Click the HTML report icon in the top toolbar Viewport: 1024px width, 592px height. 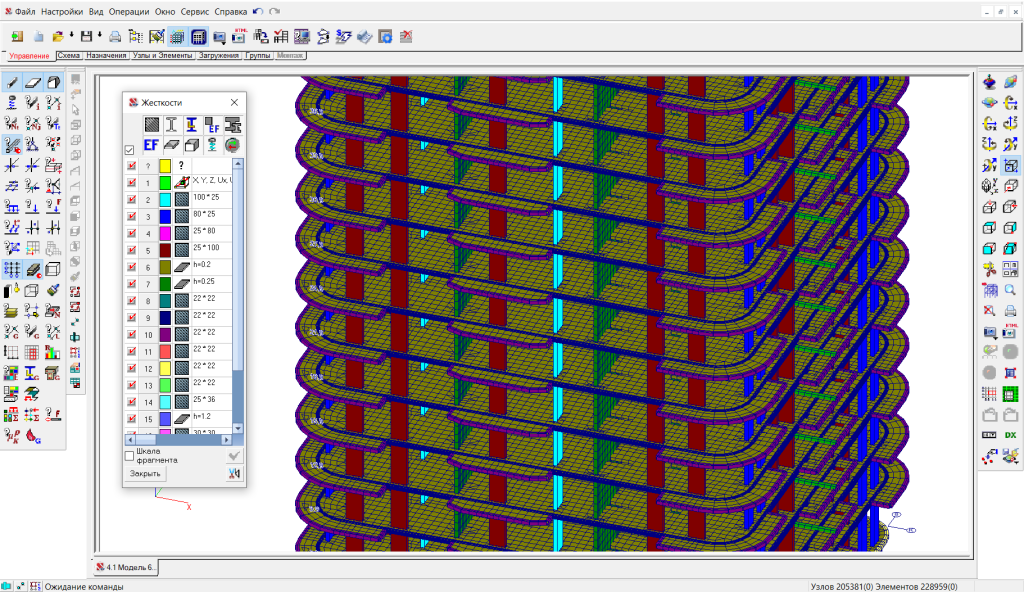coord(239,36)
